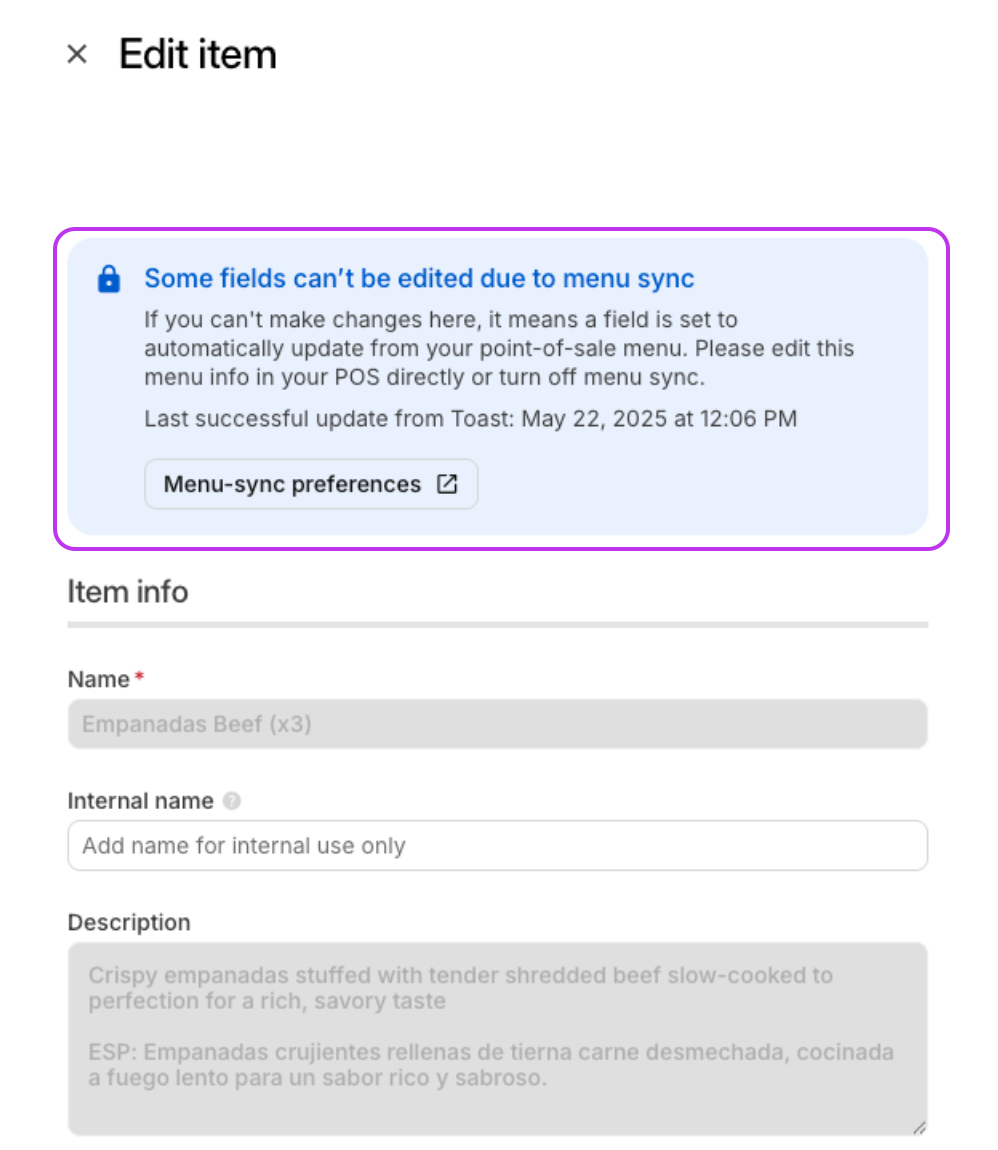Screen dimensions: 998x1150
Task: Click the Description box resize handle
Action: pos(918,1126)
